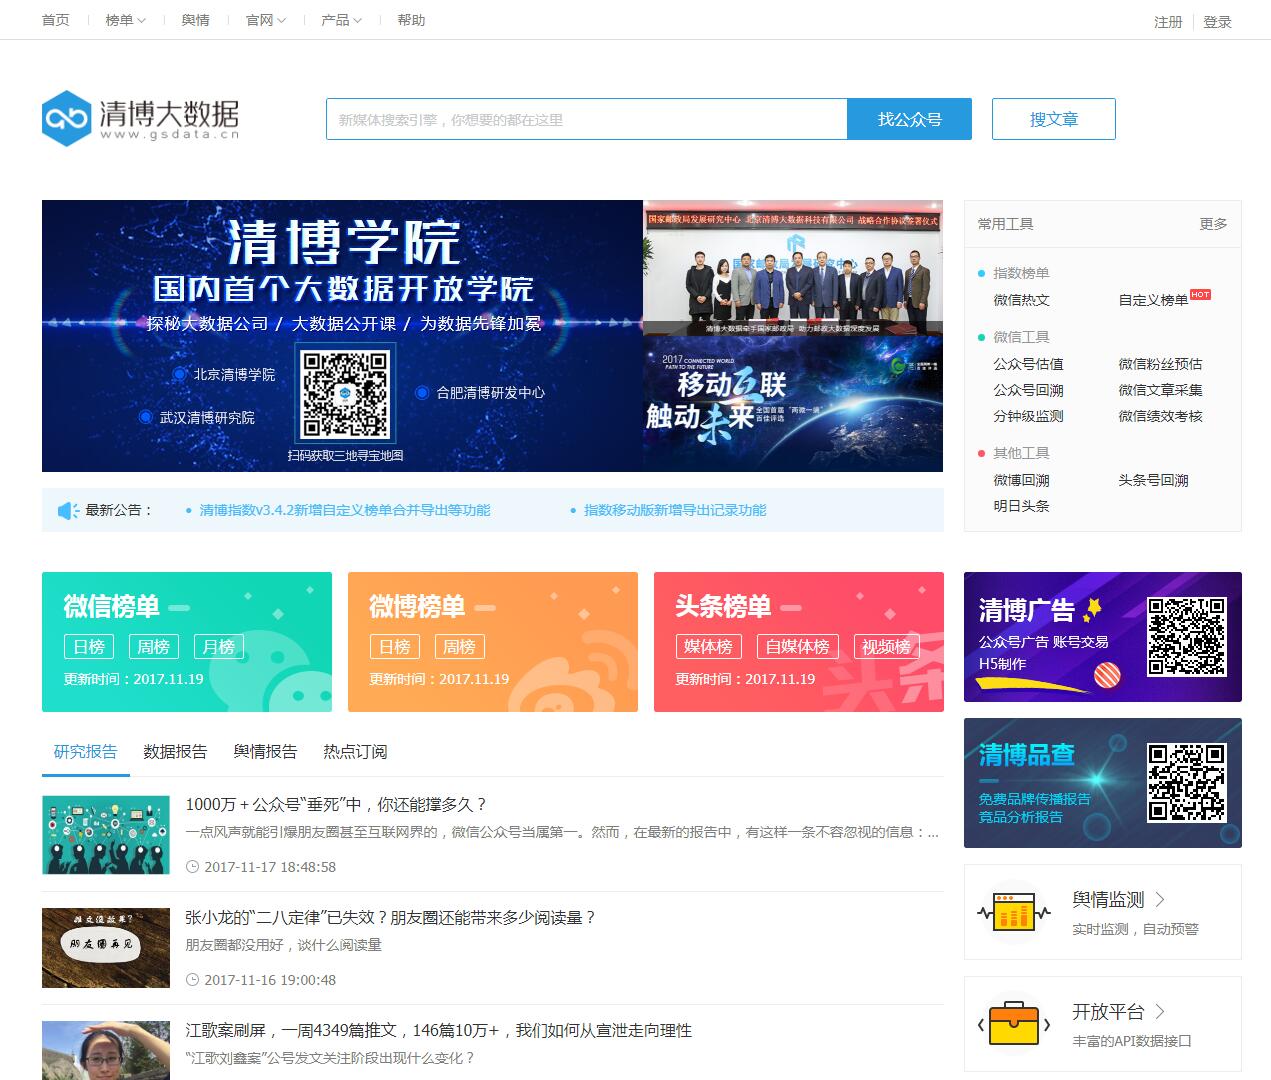Click the 开放平台 briefcase icon
Image resolution: width=1271 pixels, height=1080 pixels.
pos(1014,1024)
